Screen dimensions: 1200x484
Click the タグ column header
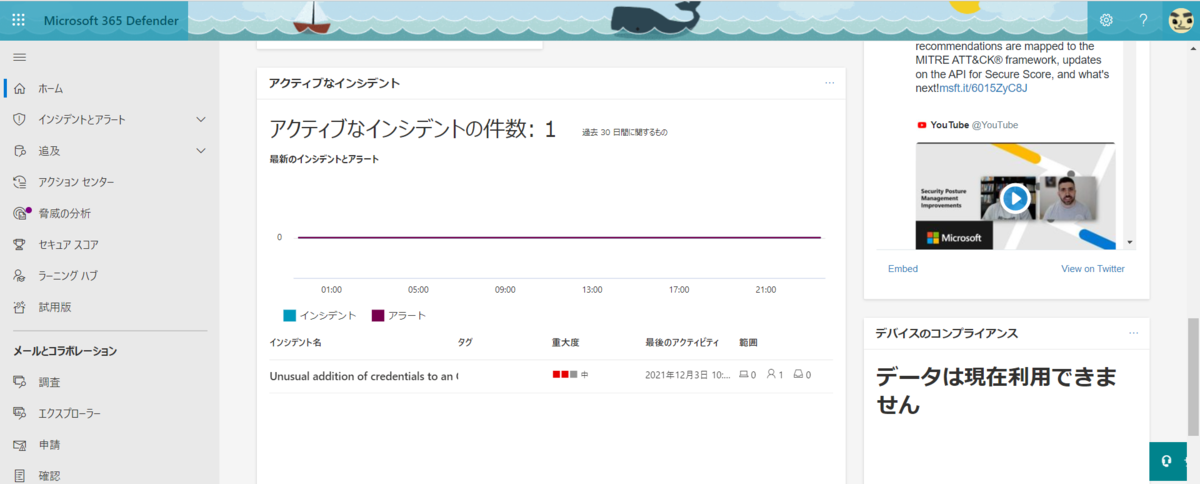465,343
